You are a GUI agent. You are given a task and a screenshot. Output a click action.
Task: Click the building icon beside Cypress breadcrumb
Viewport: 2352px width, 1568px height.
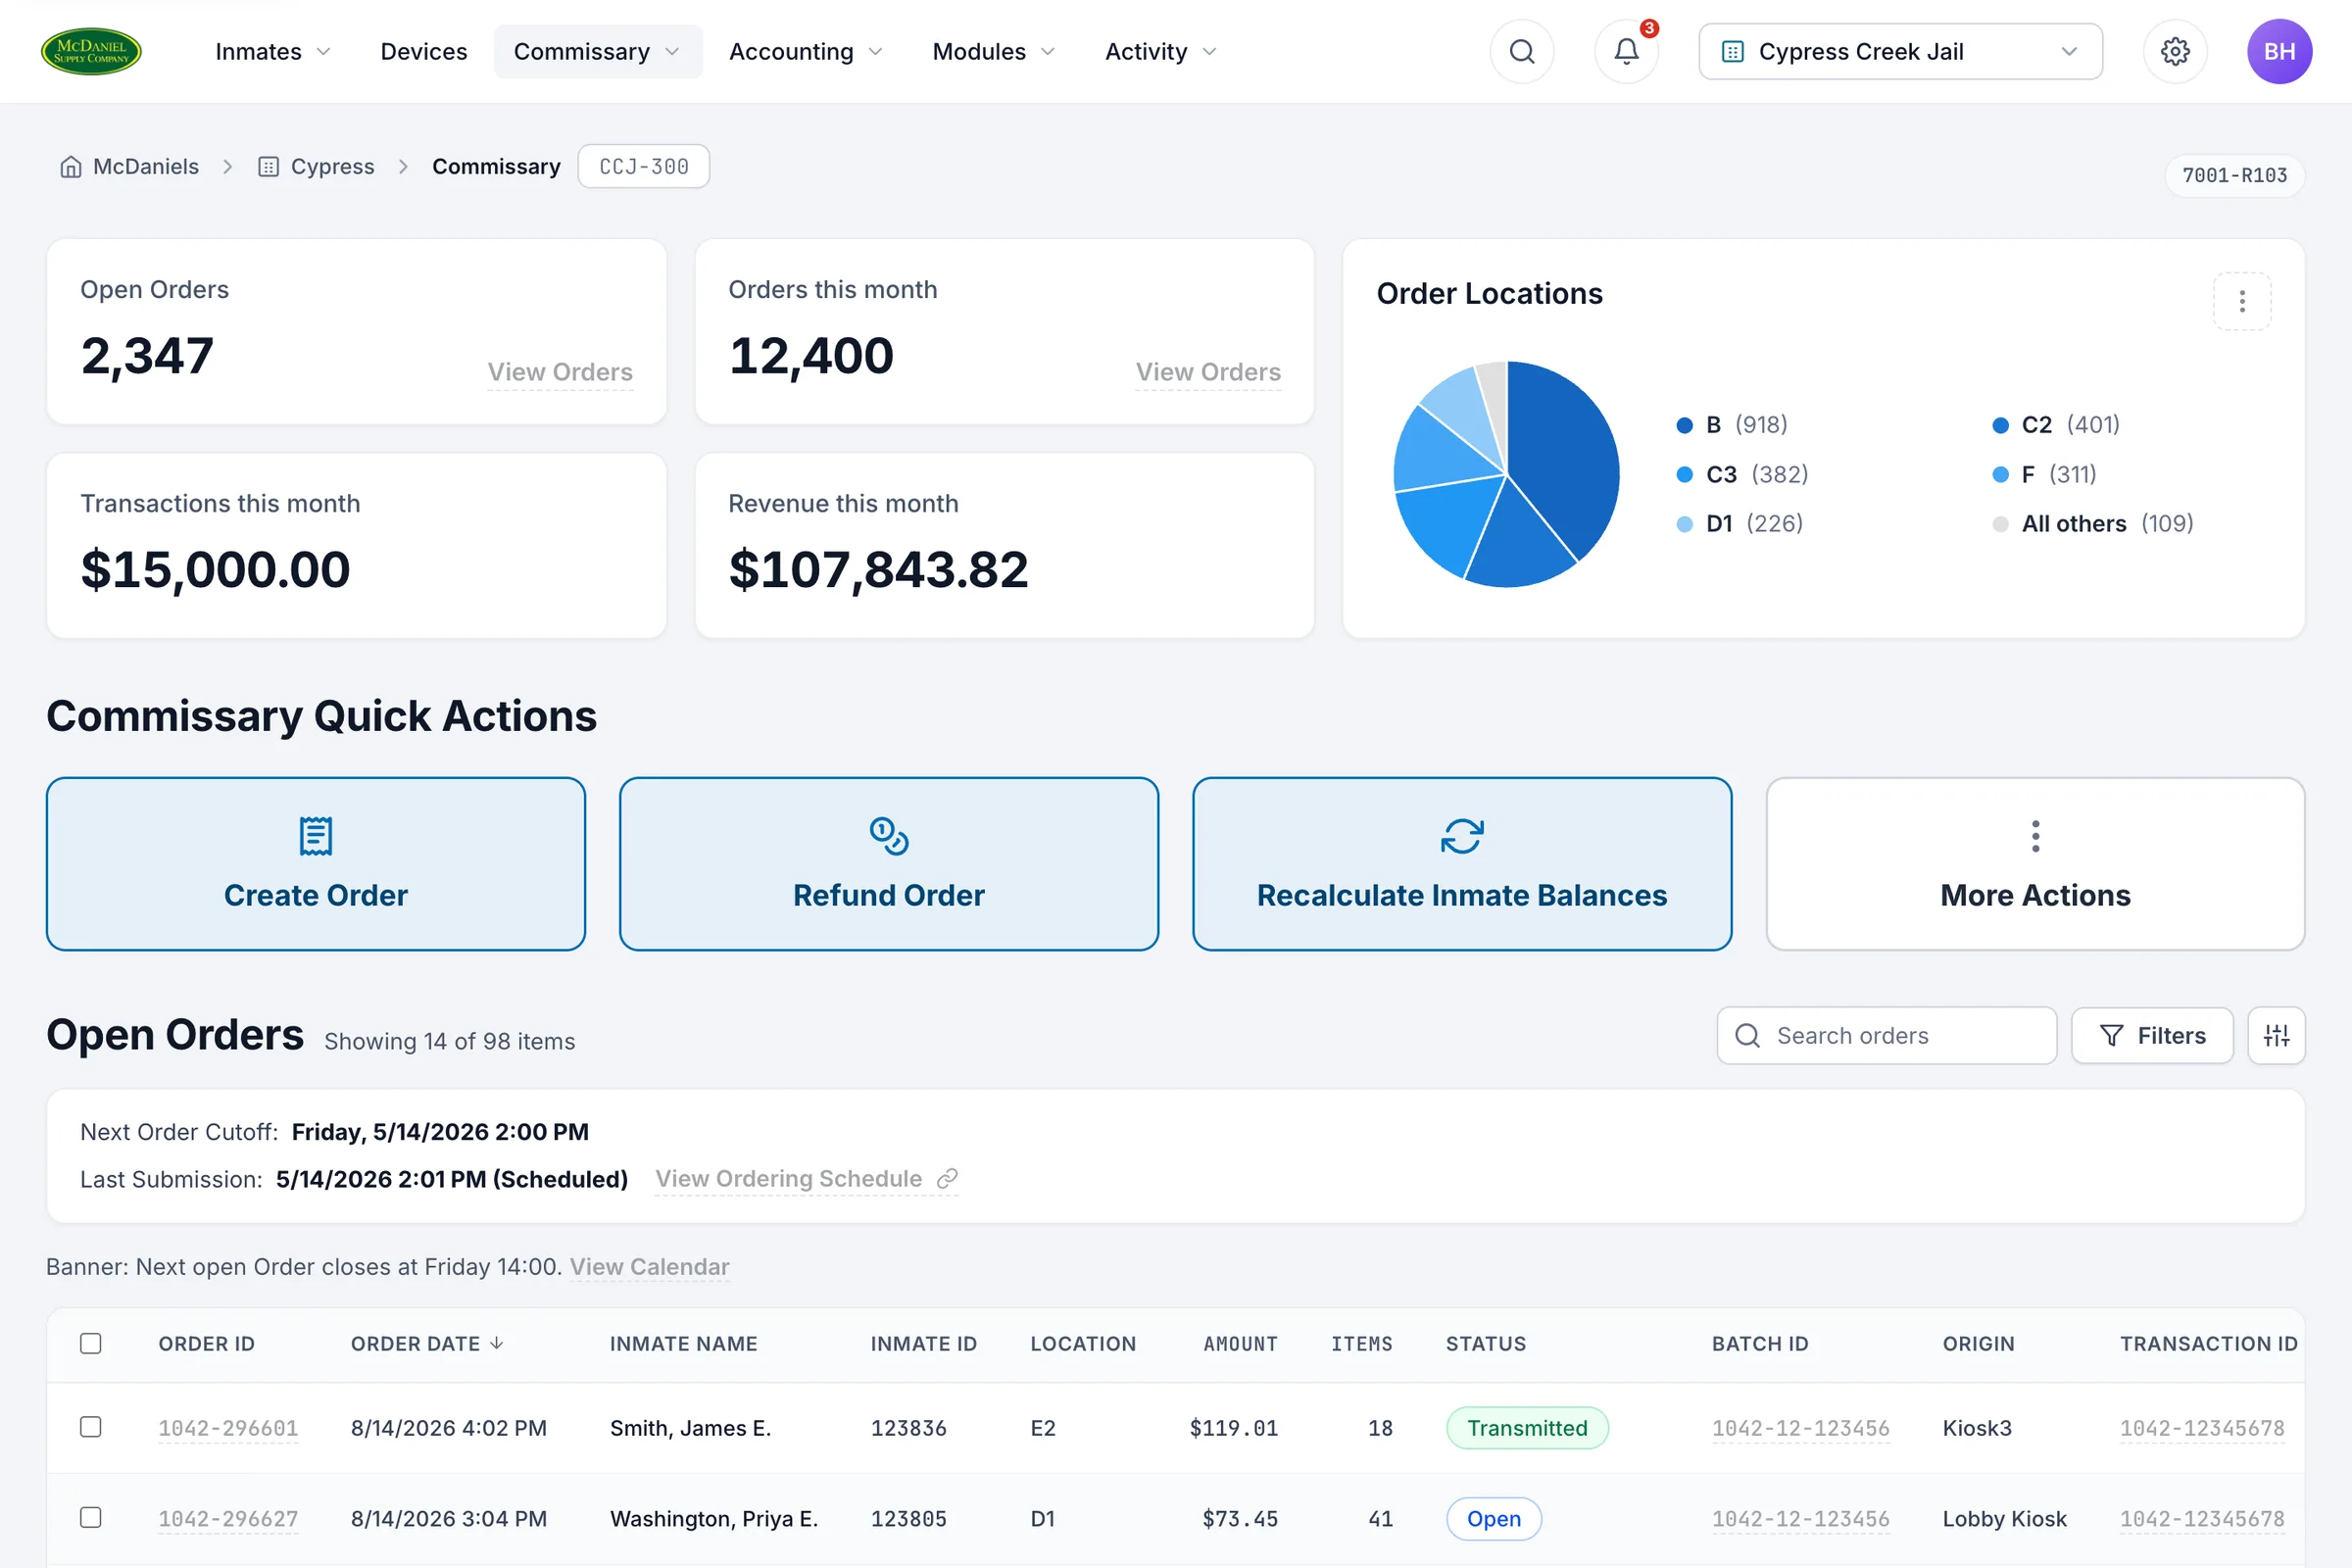268,167
